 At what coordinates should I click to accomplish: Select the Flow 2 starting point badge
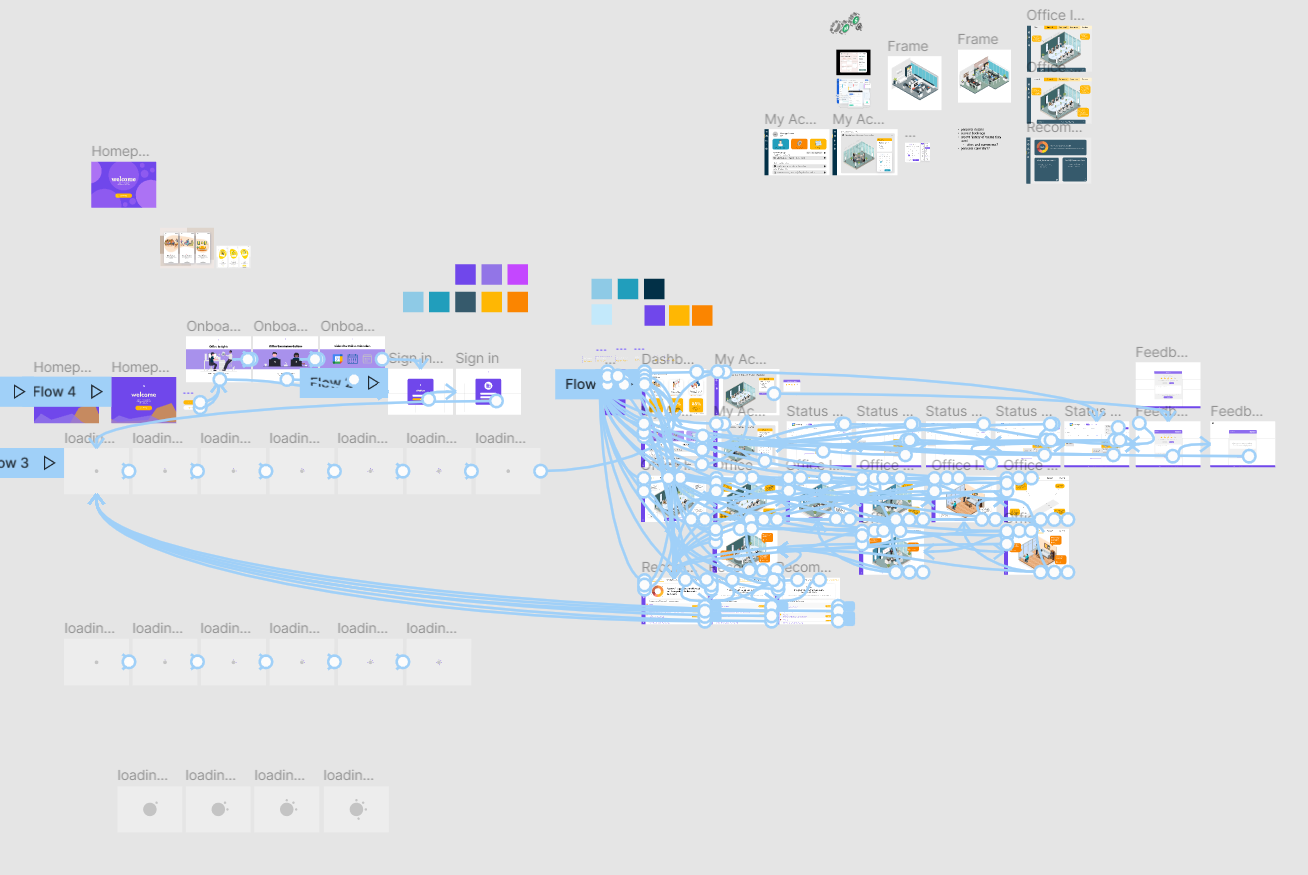coord(344,383)
